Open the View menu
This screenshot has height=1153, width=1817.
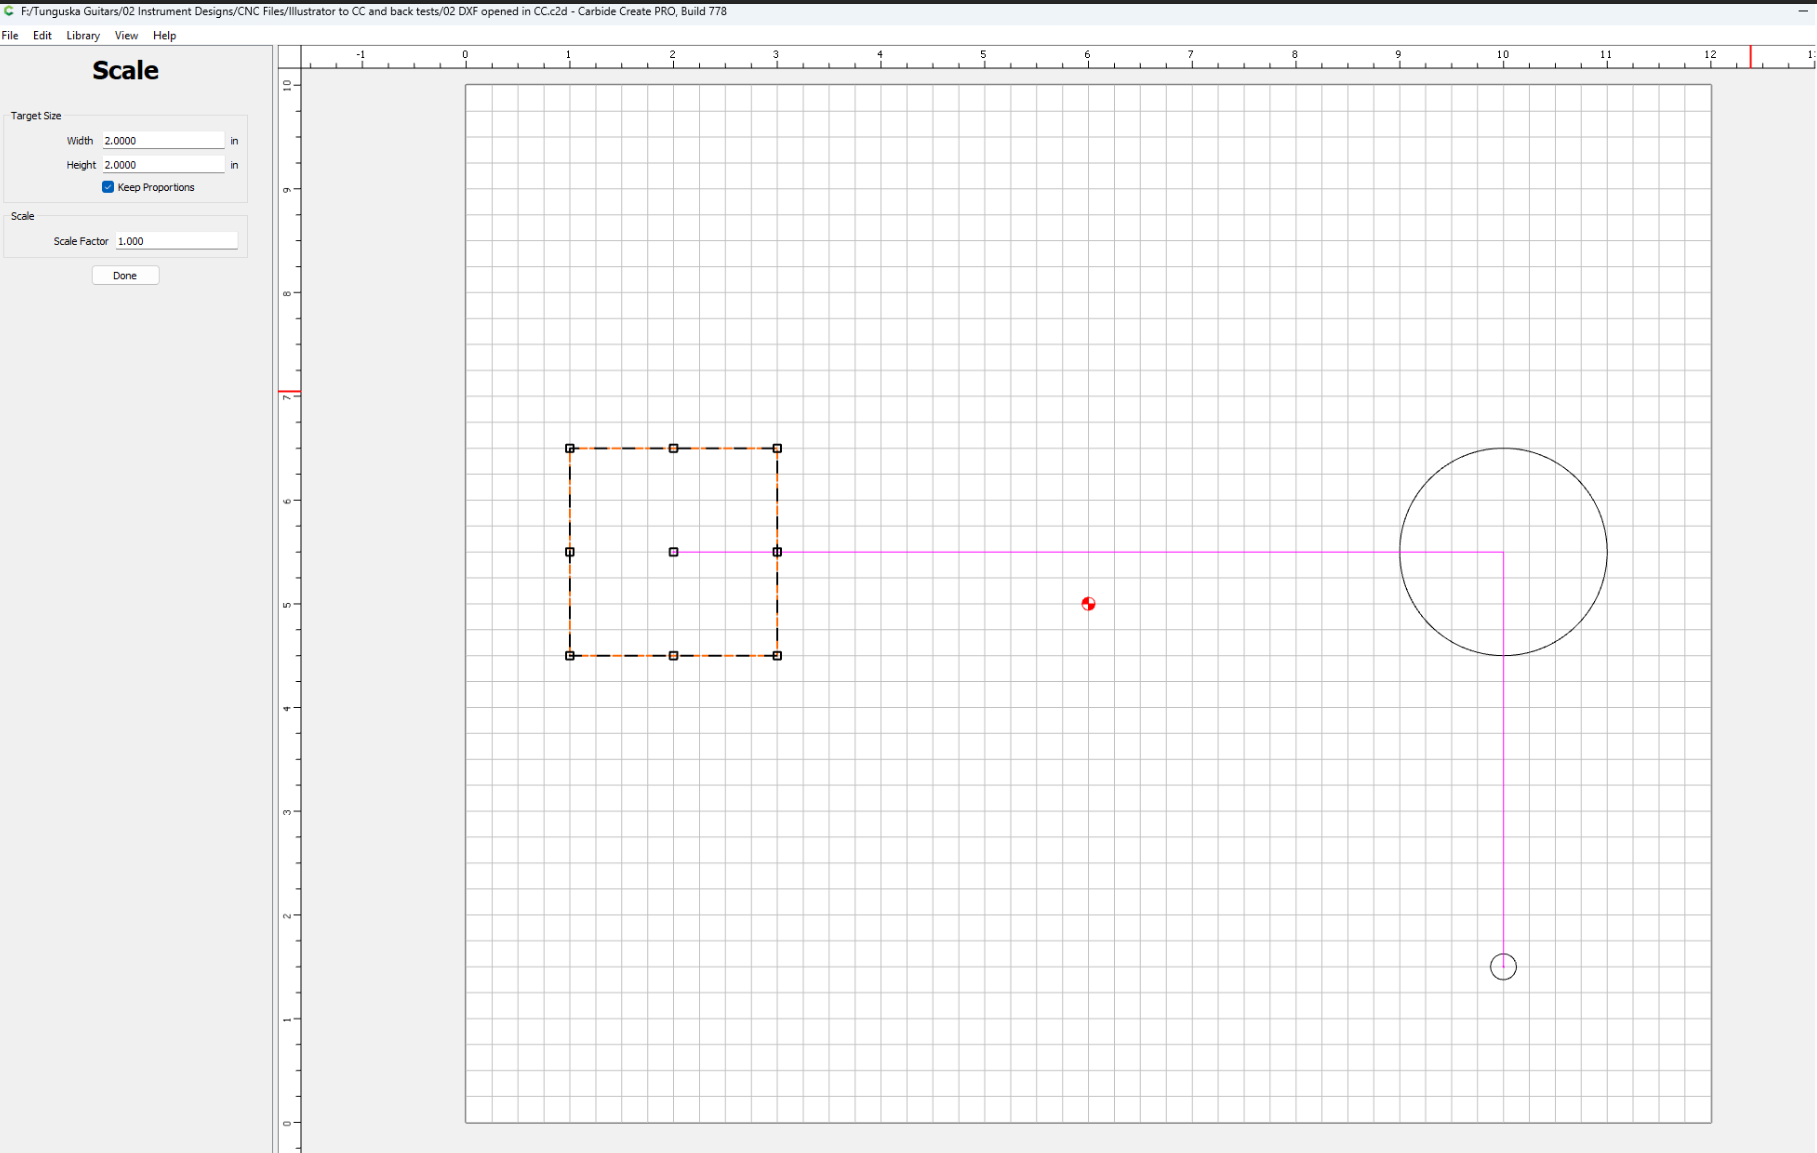click(126, 35)
